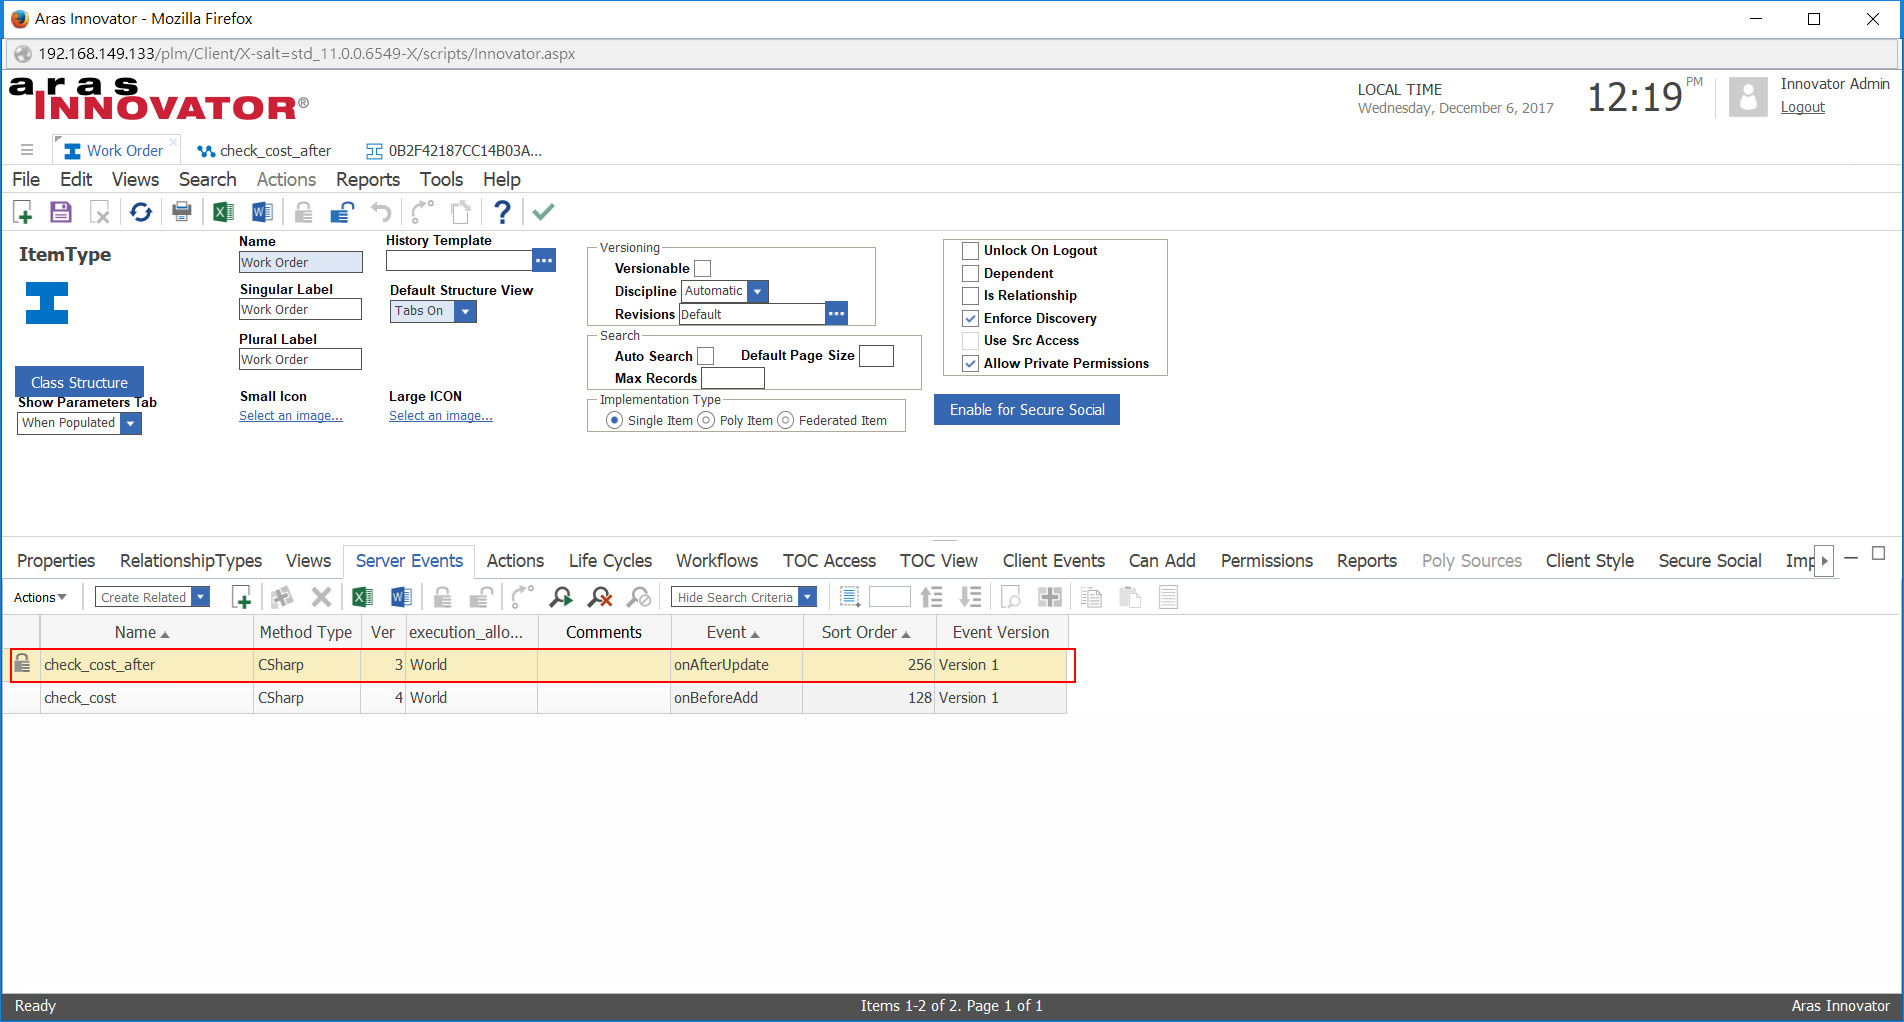Delete the selected Server Event row
The width and height of the screenshot is (1904, 1022).
point(321,597)
